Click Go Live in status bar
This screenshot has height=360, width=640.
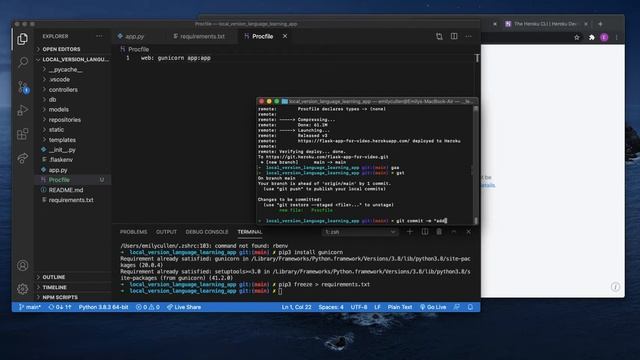(433, 307)
